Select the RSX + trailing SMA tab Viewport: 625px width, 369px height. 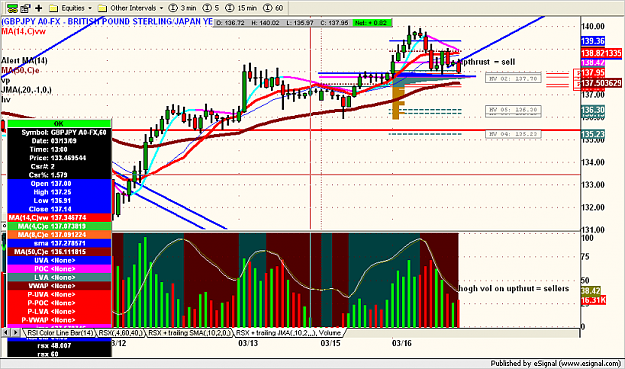(190, 332)
